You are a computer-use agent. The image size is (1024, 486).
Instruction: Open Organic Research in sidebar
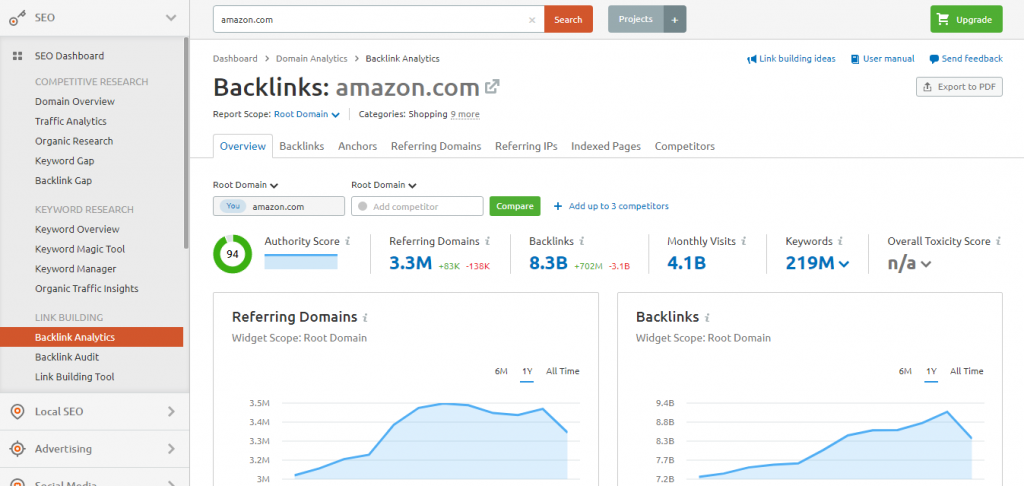coord(74,141)
